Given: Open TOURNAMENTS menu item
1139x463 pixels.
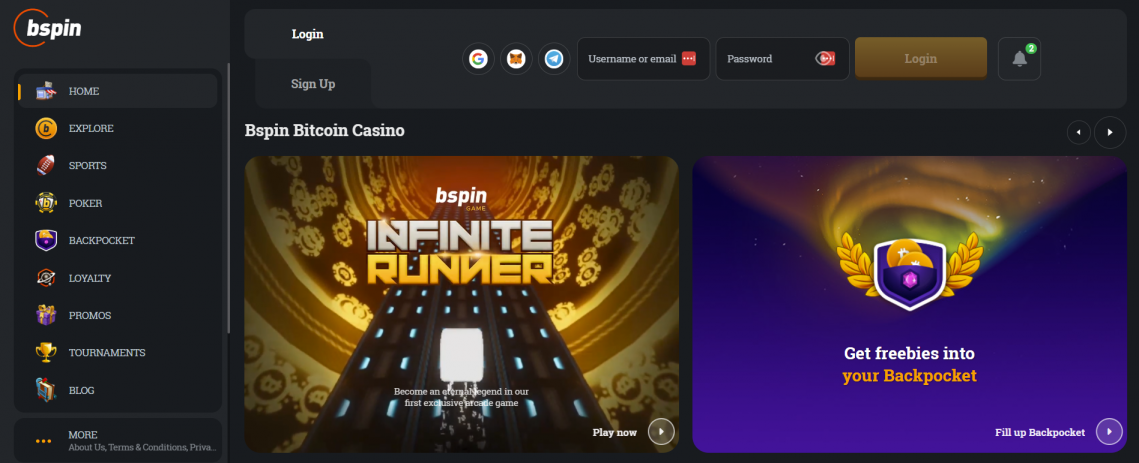Looking at the screenshot, I should click(118, 353).
